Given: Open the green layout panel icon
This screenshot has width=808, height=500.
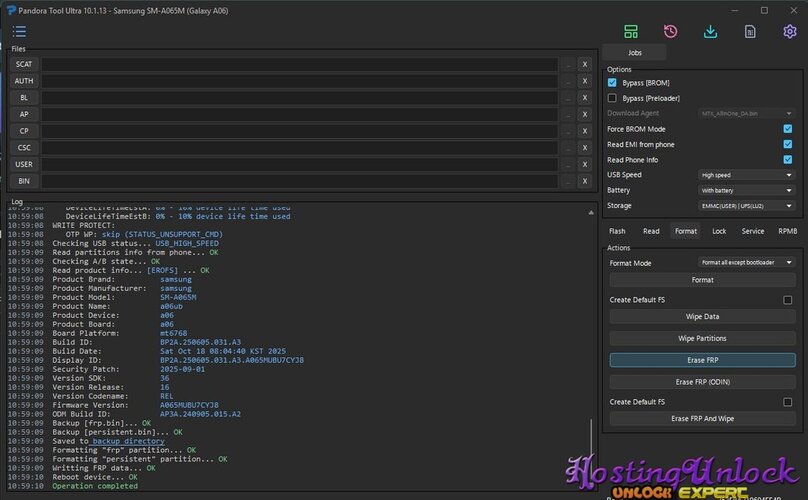Looking at the screenshot, I should click(631, 31).
